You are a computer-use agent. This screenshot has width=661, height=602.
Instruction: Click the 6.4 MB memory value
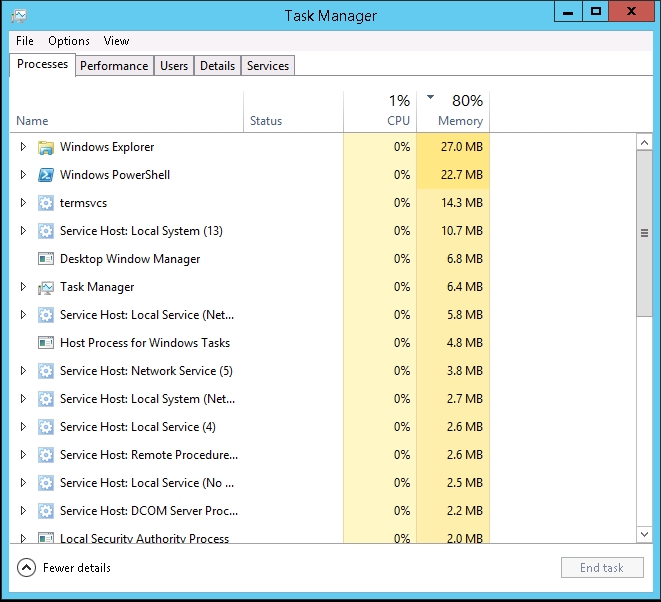pyautogui.click(x=465, y=287)
